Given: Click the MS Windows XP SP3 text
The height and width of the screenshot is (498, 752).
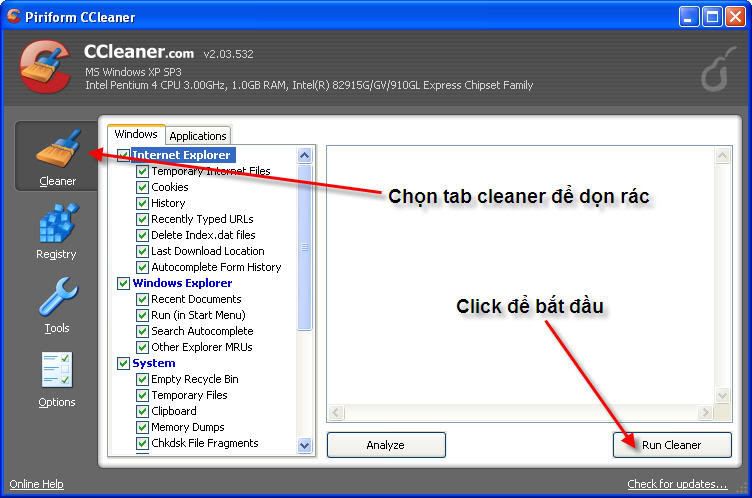Looking at the screenshot, I should (x=133, y=72).
